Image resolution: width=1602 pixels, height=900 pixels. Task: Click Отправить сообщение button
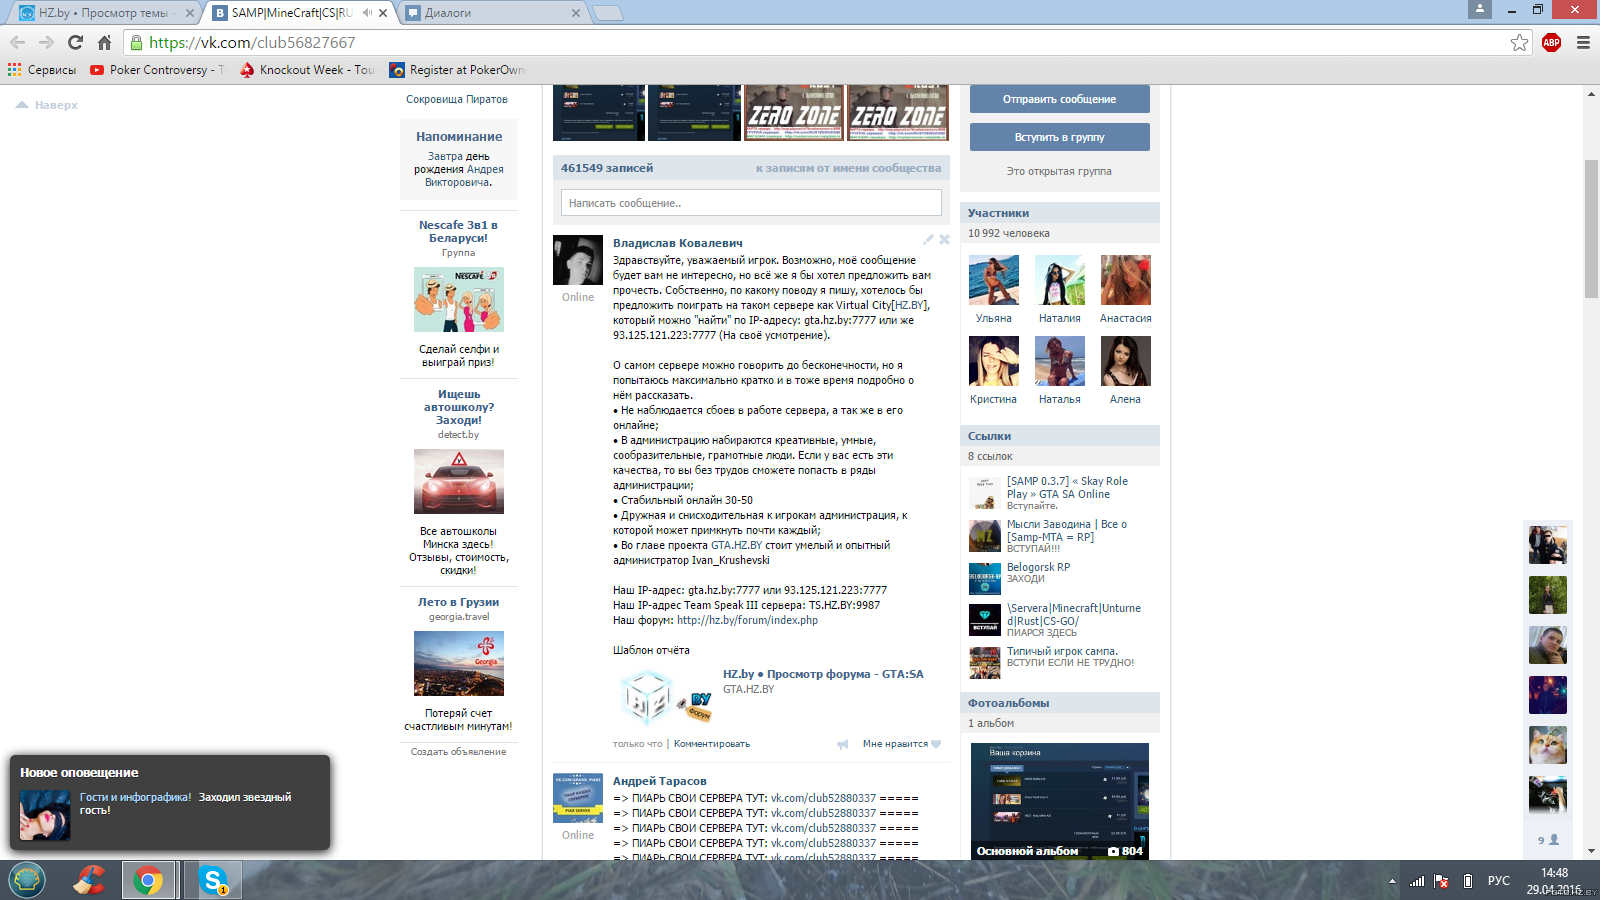pos(1059,99)
